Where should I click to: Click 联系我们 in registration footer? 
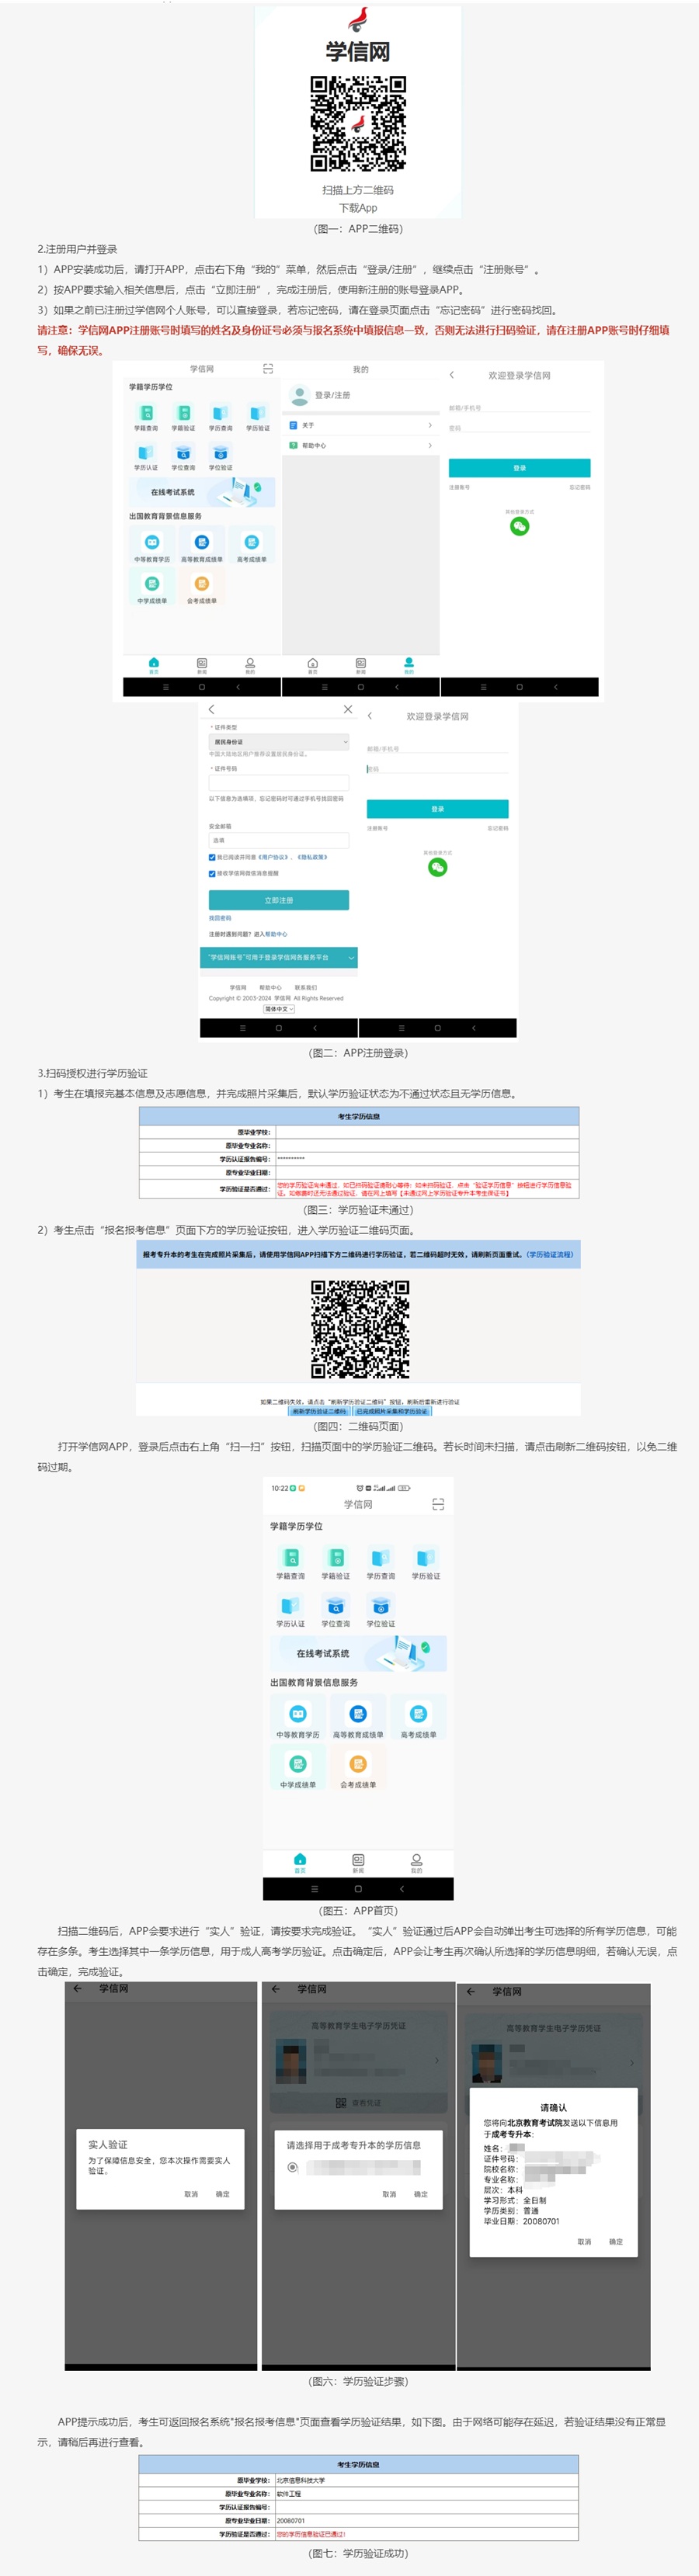tap(306, 987)
